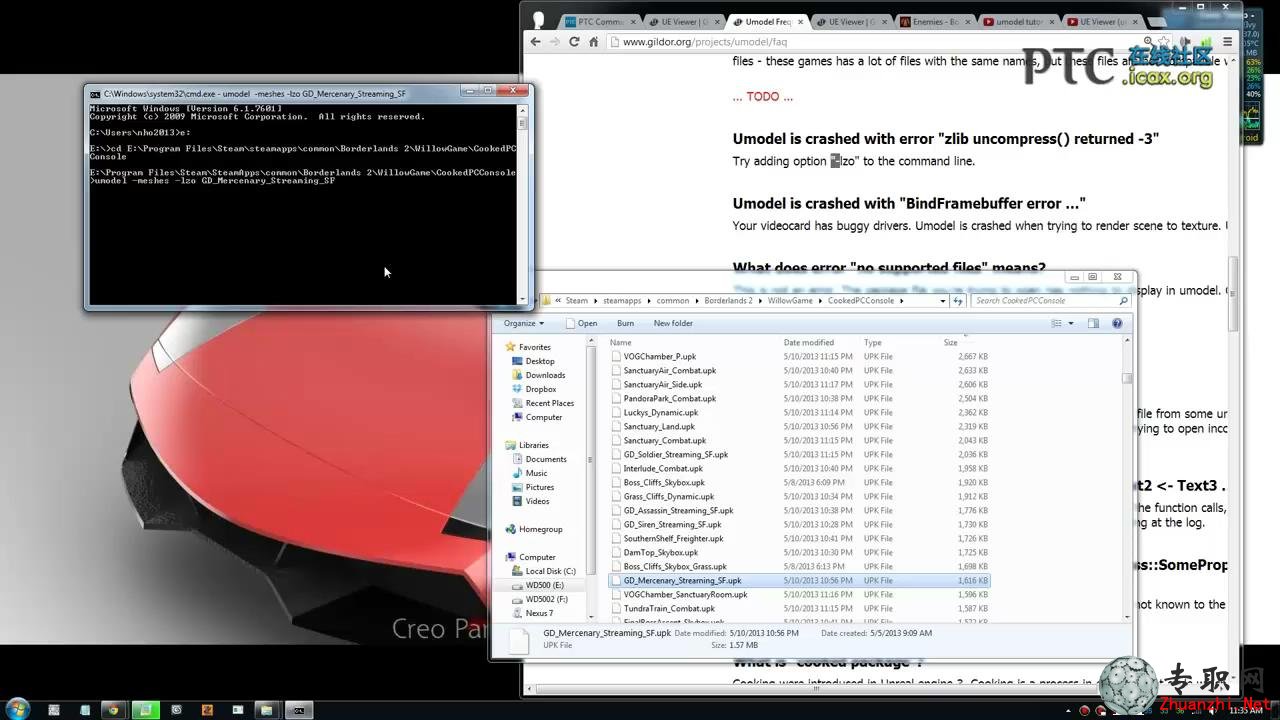Click the Explorer file list scrollbar thumb
This screenshot has width=1280, height=720.
pyautogui.click(x=1127, y=378)
